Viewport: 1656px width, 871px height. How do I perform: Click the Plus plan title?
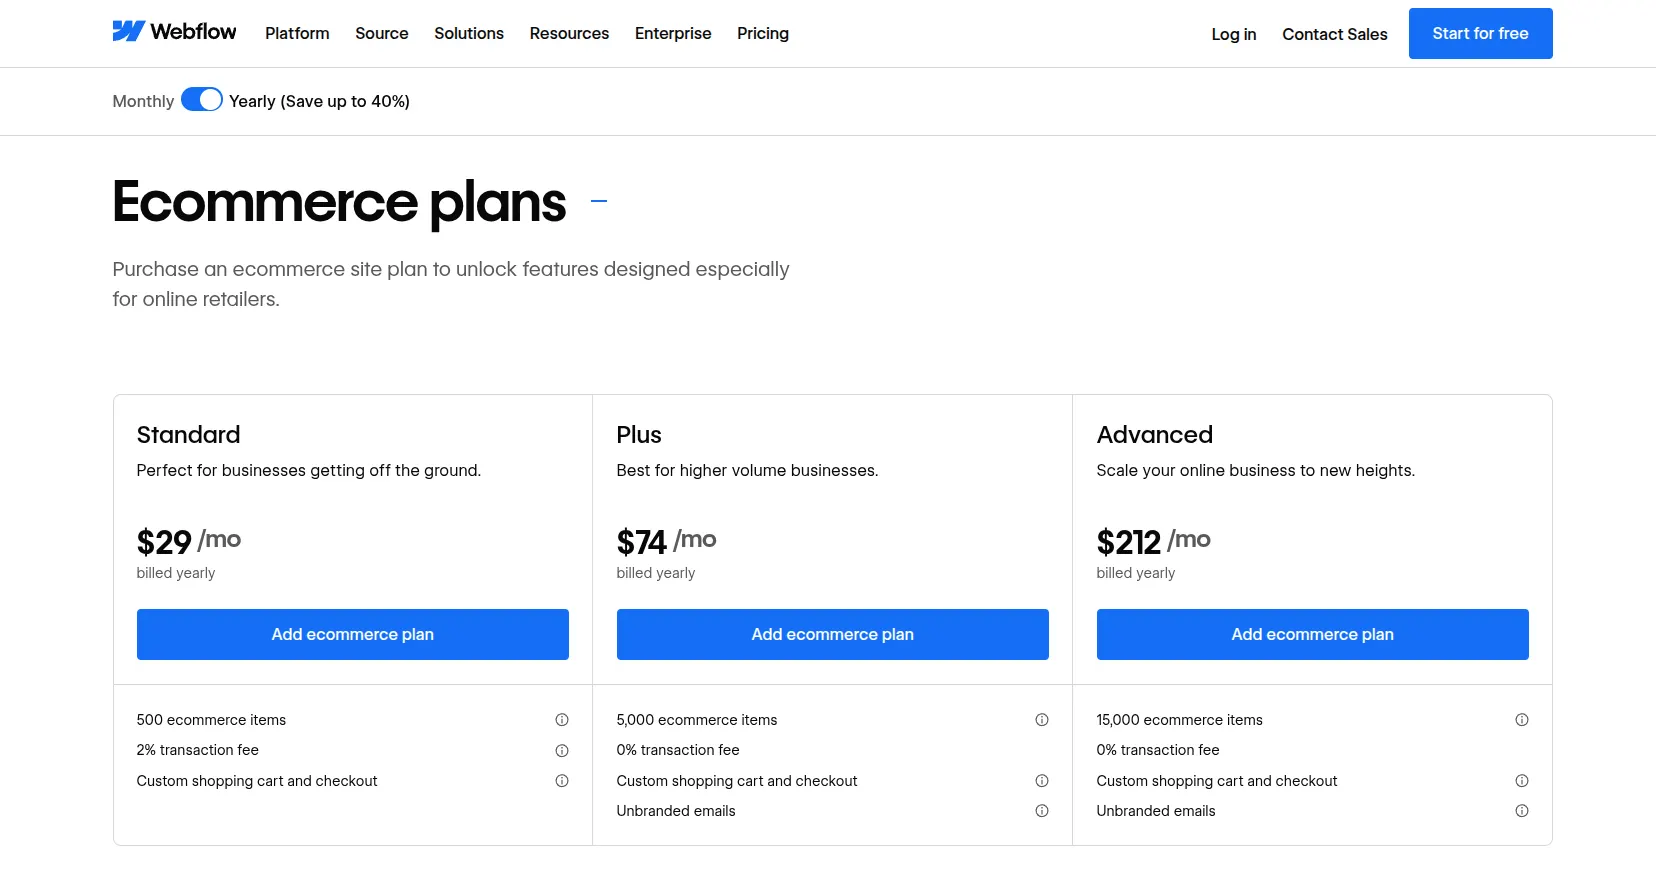pyautogui.click(x=639, y=435)
